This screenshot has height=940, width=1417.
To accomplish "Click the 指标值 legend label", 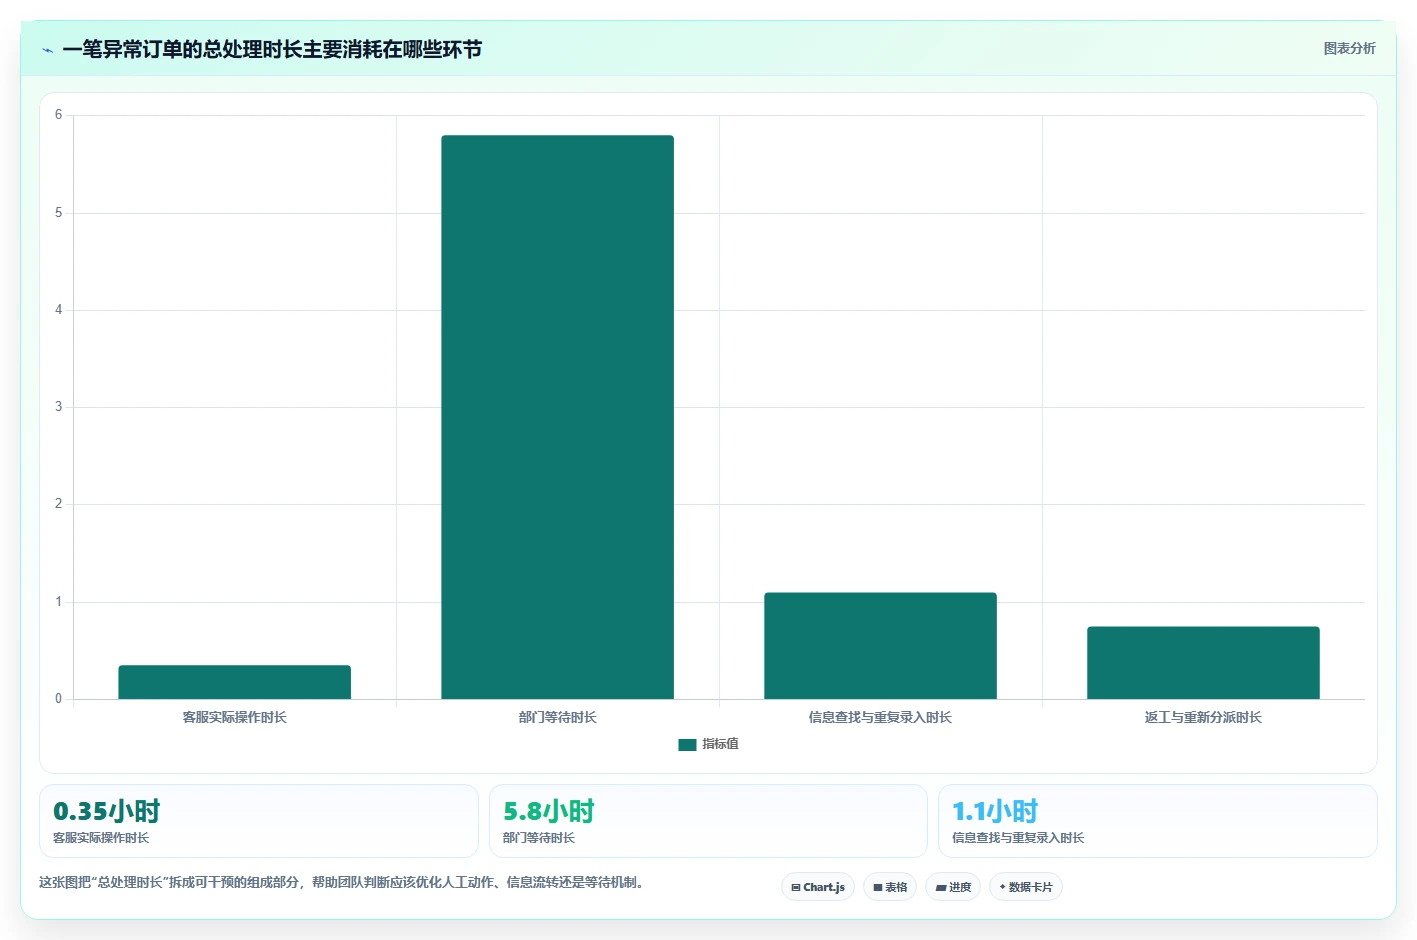I will click(720, 744).
